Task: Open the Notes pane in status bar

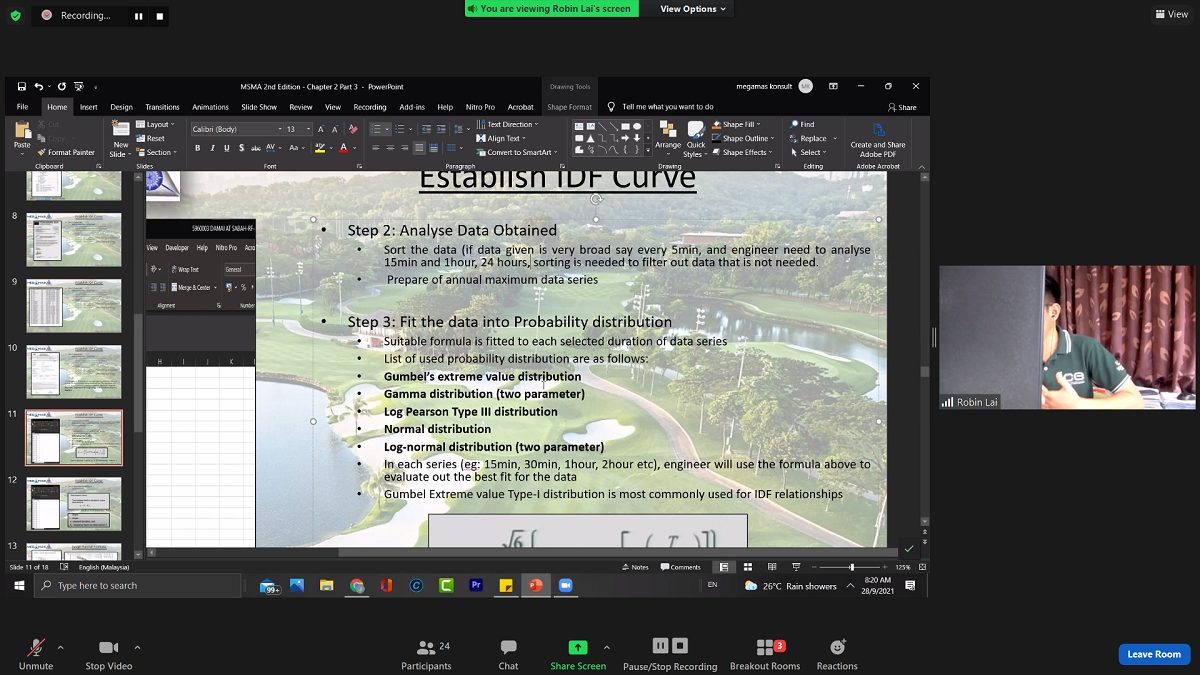Action: click(635, 567)
